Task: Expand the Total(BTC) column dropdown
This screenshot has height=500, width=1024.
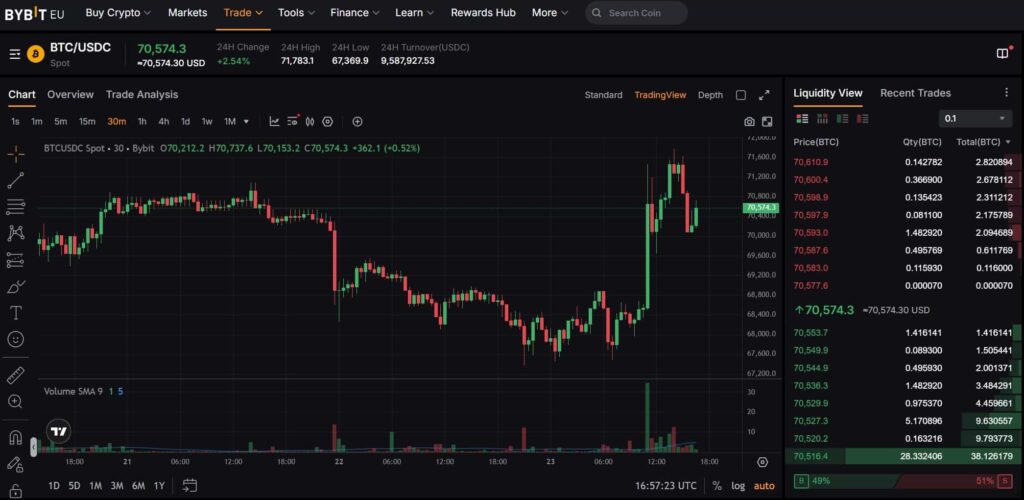Action: pos(1008,142)
